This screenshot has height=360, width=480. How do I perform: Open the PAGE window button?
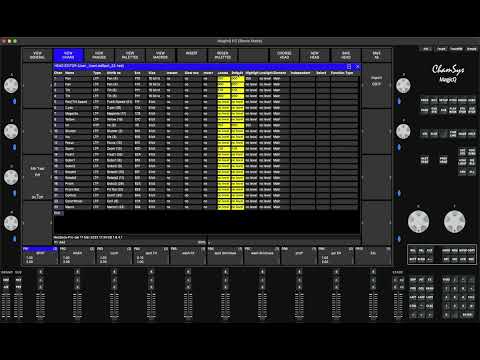tap(424, 110)
